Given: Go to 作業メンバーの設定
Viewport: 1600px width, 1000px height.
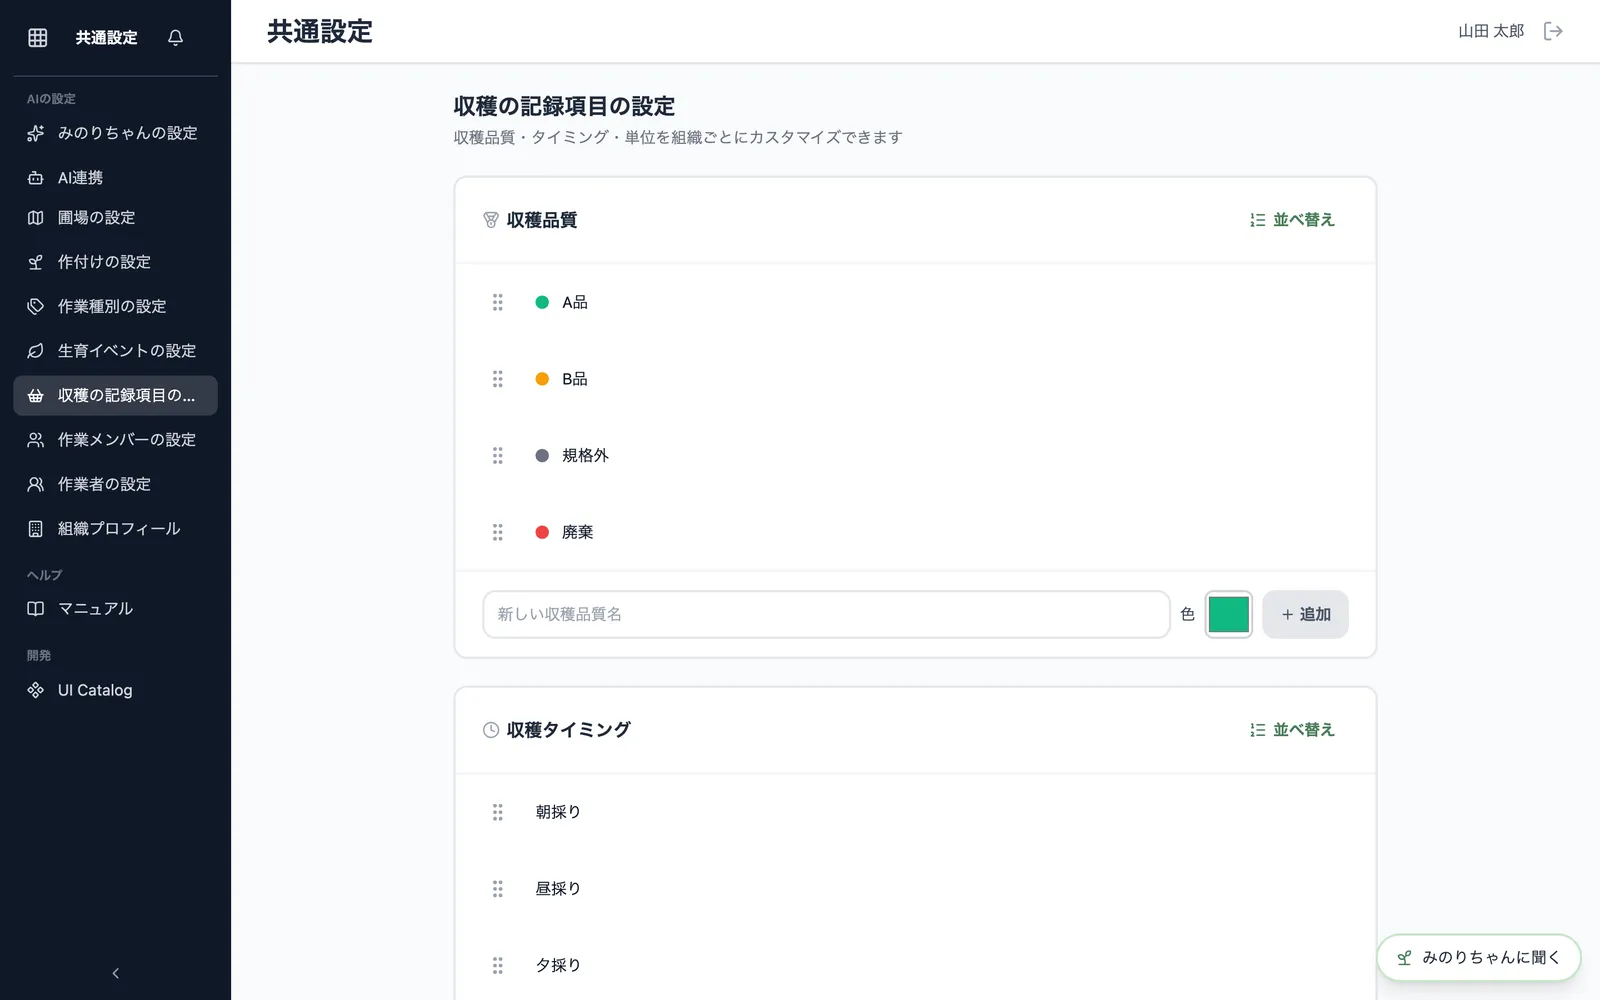Looking at the screenshot, I should [115, 440].
